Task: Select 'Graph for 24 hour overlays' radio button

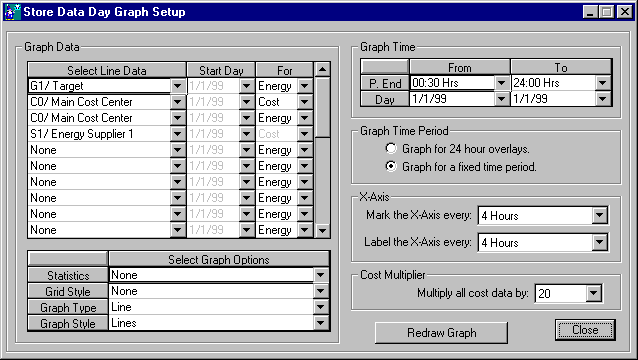Action: [391, 148]
